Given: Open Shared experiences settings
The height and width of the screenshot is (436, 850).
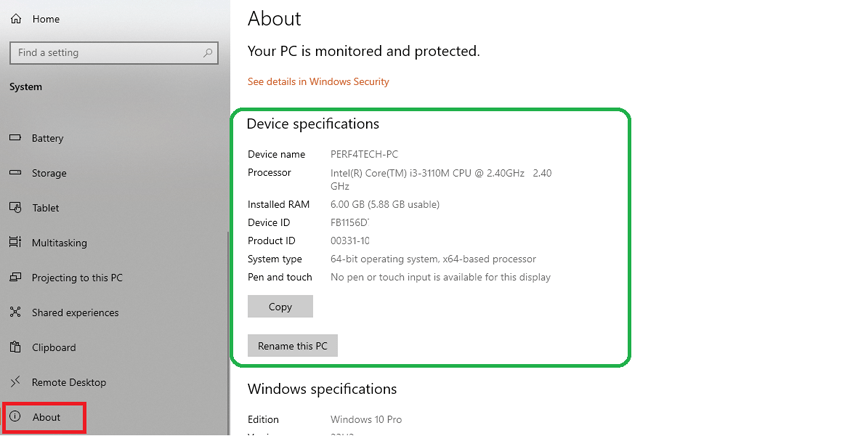Looking at the screenshot, I should coord(75,313).
